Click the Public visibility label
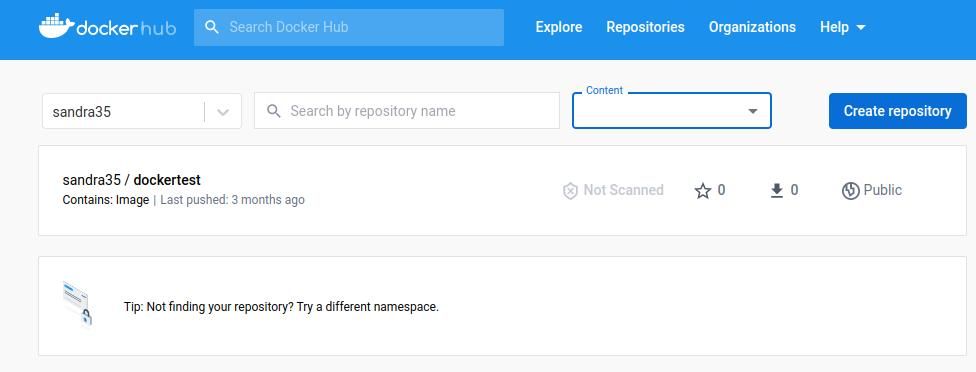 point(883,190)
